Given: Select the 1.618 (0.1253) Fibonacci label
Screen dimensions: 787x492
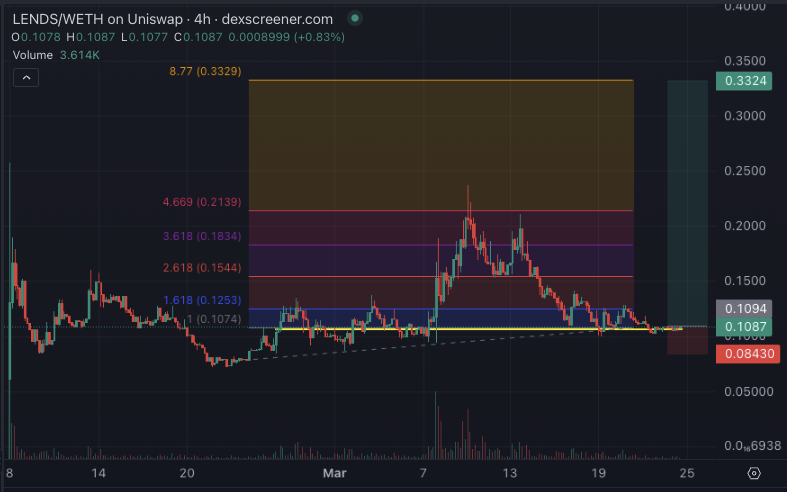Looking at the screenshot, I should [202, 300].
